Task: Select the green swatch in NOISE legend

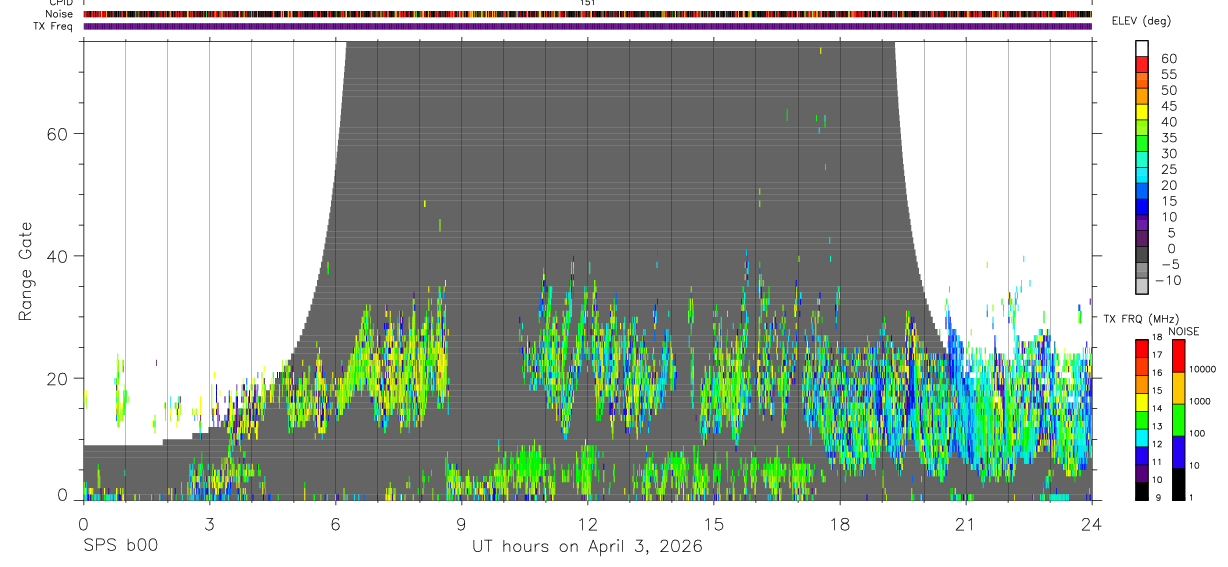Action: tap(1177, 419)
